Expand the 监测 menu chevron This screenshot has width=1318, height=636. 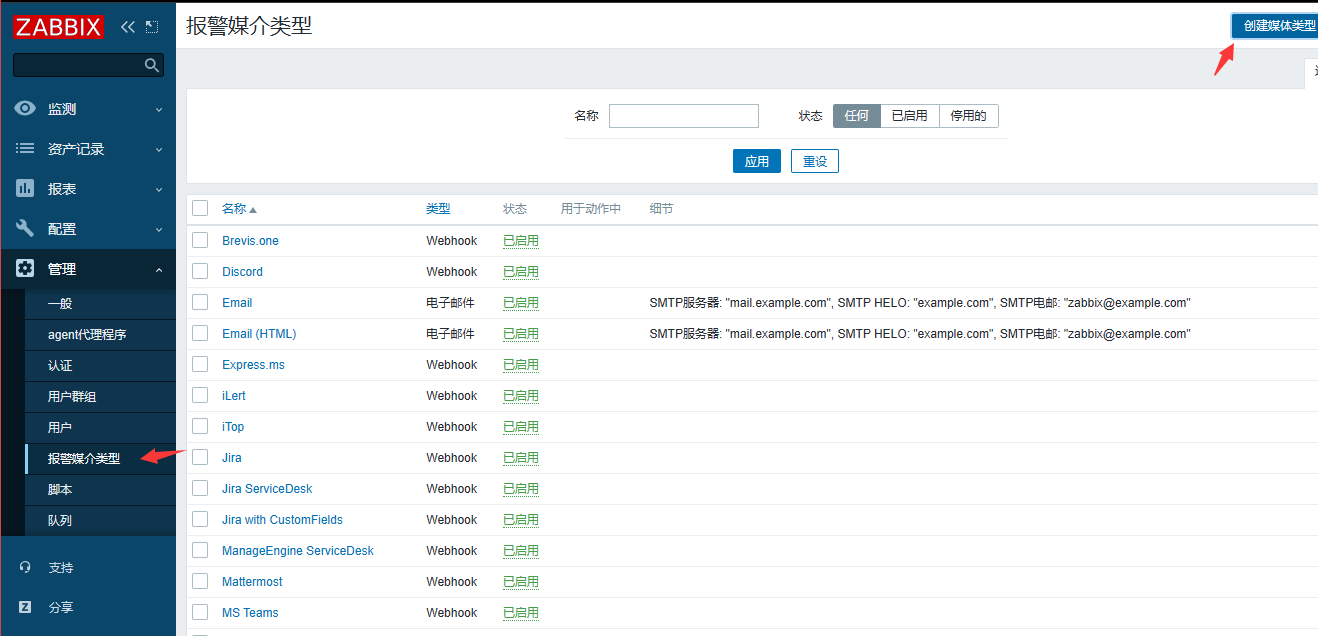pyautogui.click(x=159, y=109)
